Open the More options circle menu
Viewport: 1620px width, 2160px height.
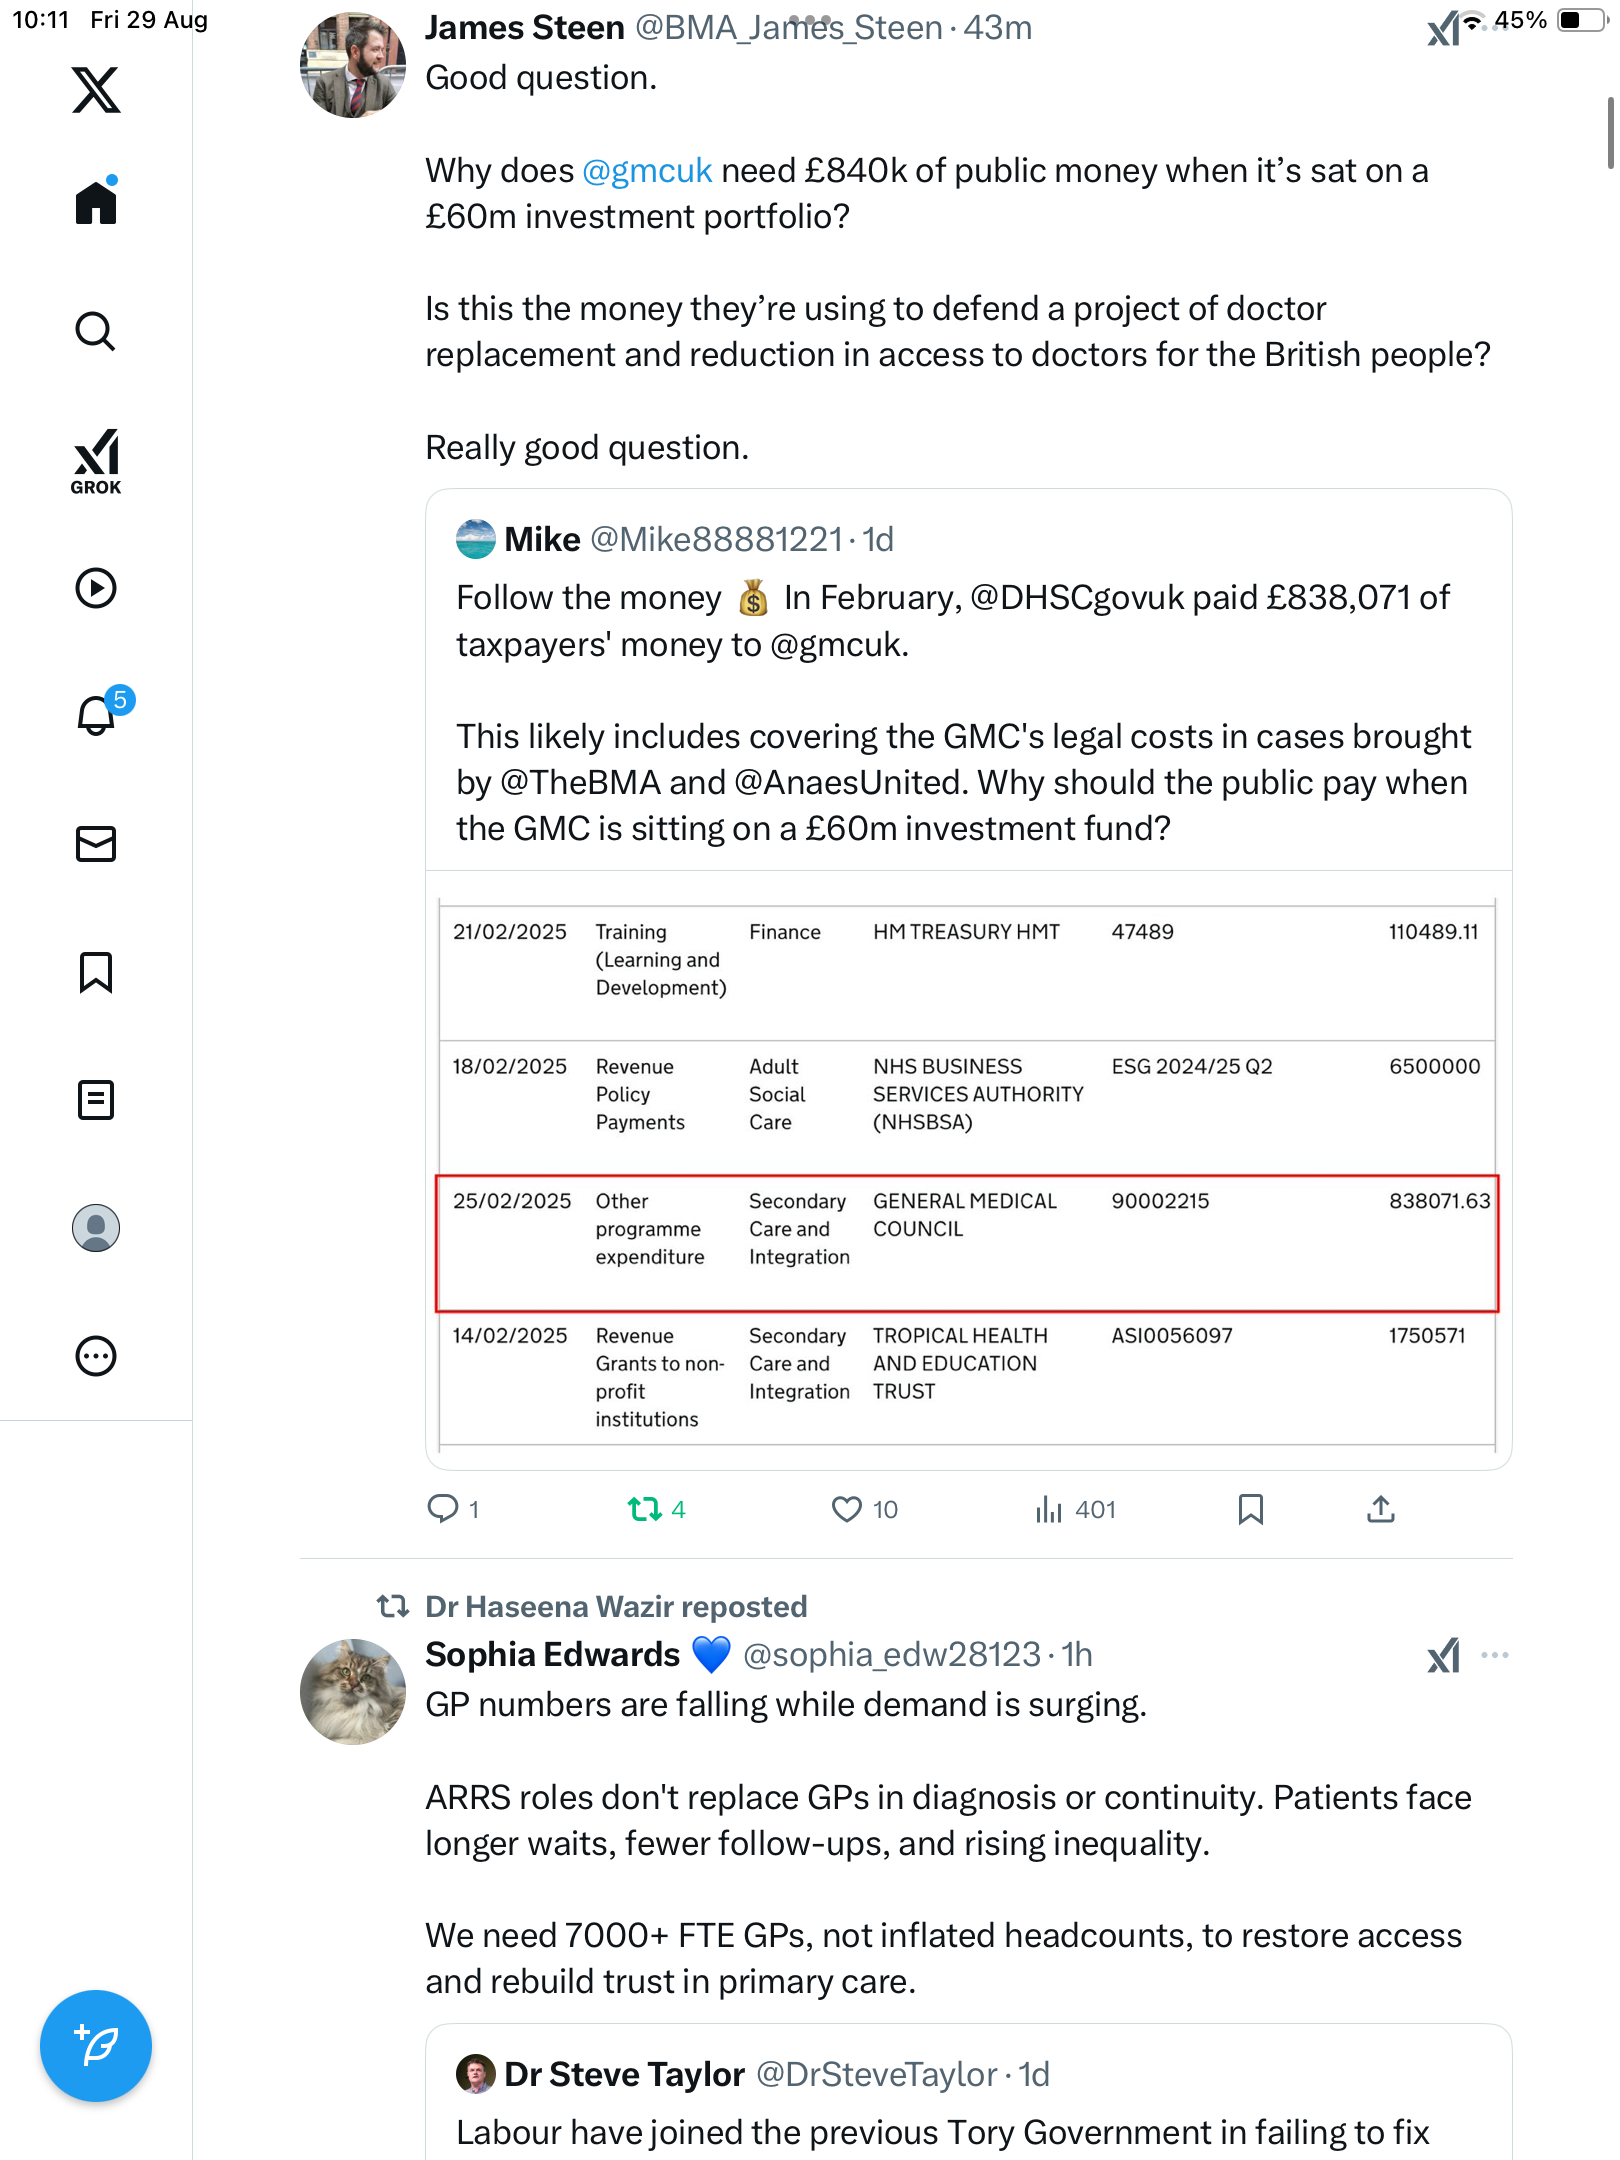pos(96,1356)
